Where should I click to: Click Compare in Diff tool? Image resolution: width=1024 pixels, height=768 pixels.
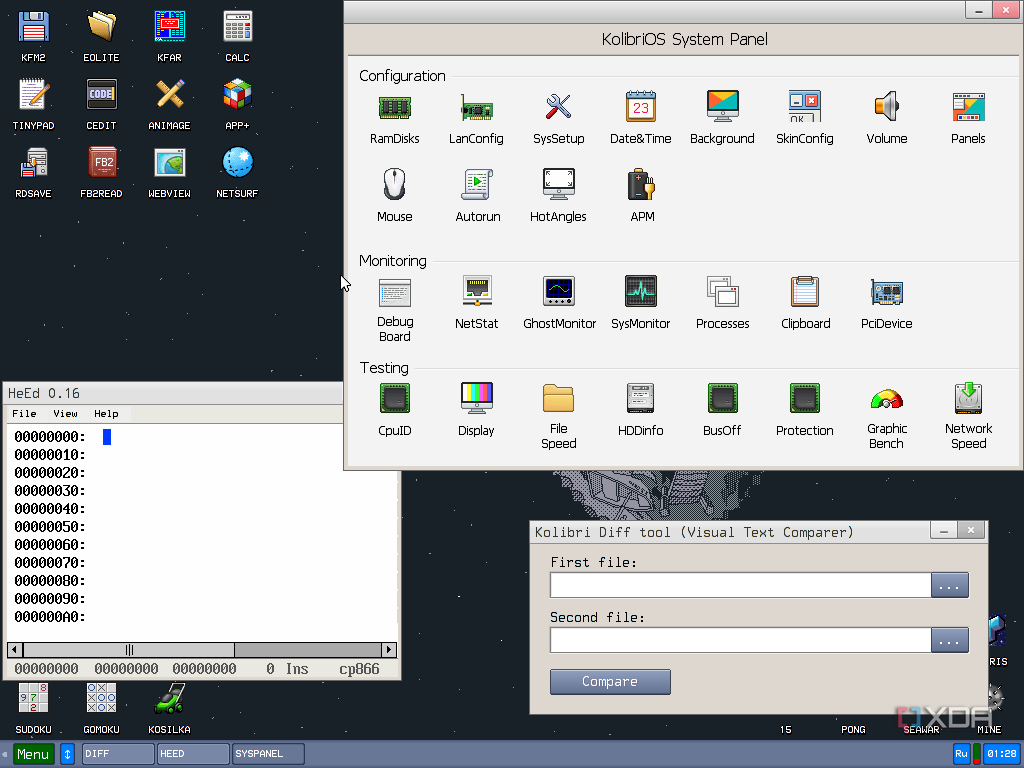coord(610,681)
